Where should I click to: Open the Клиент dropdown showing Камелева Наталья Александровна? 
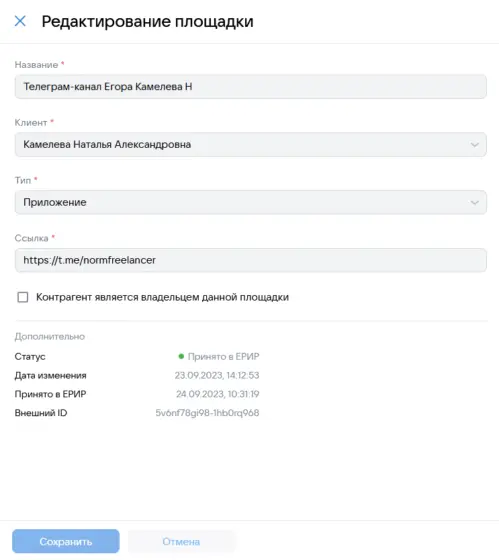coord(250,145)
